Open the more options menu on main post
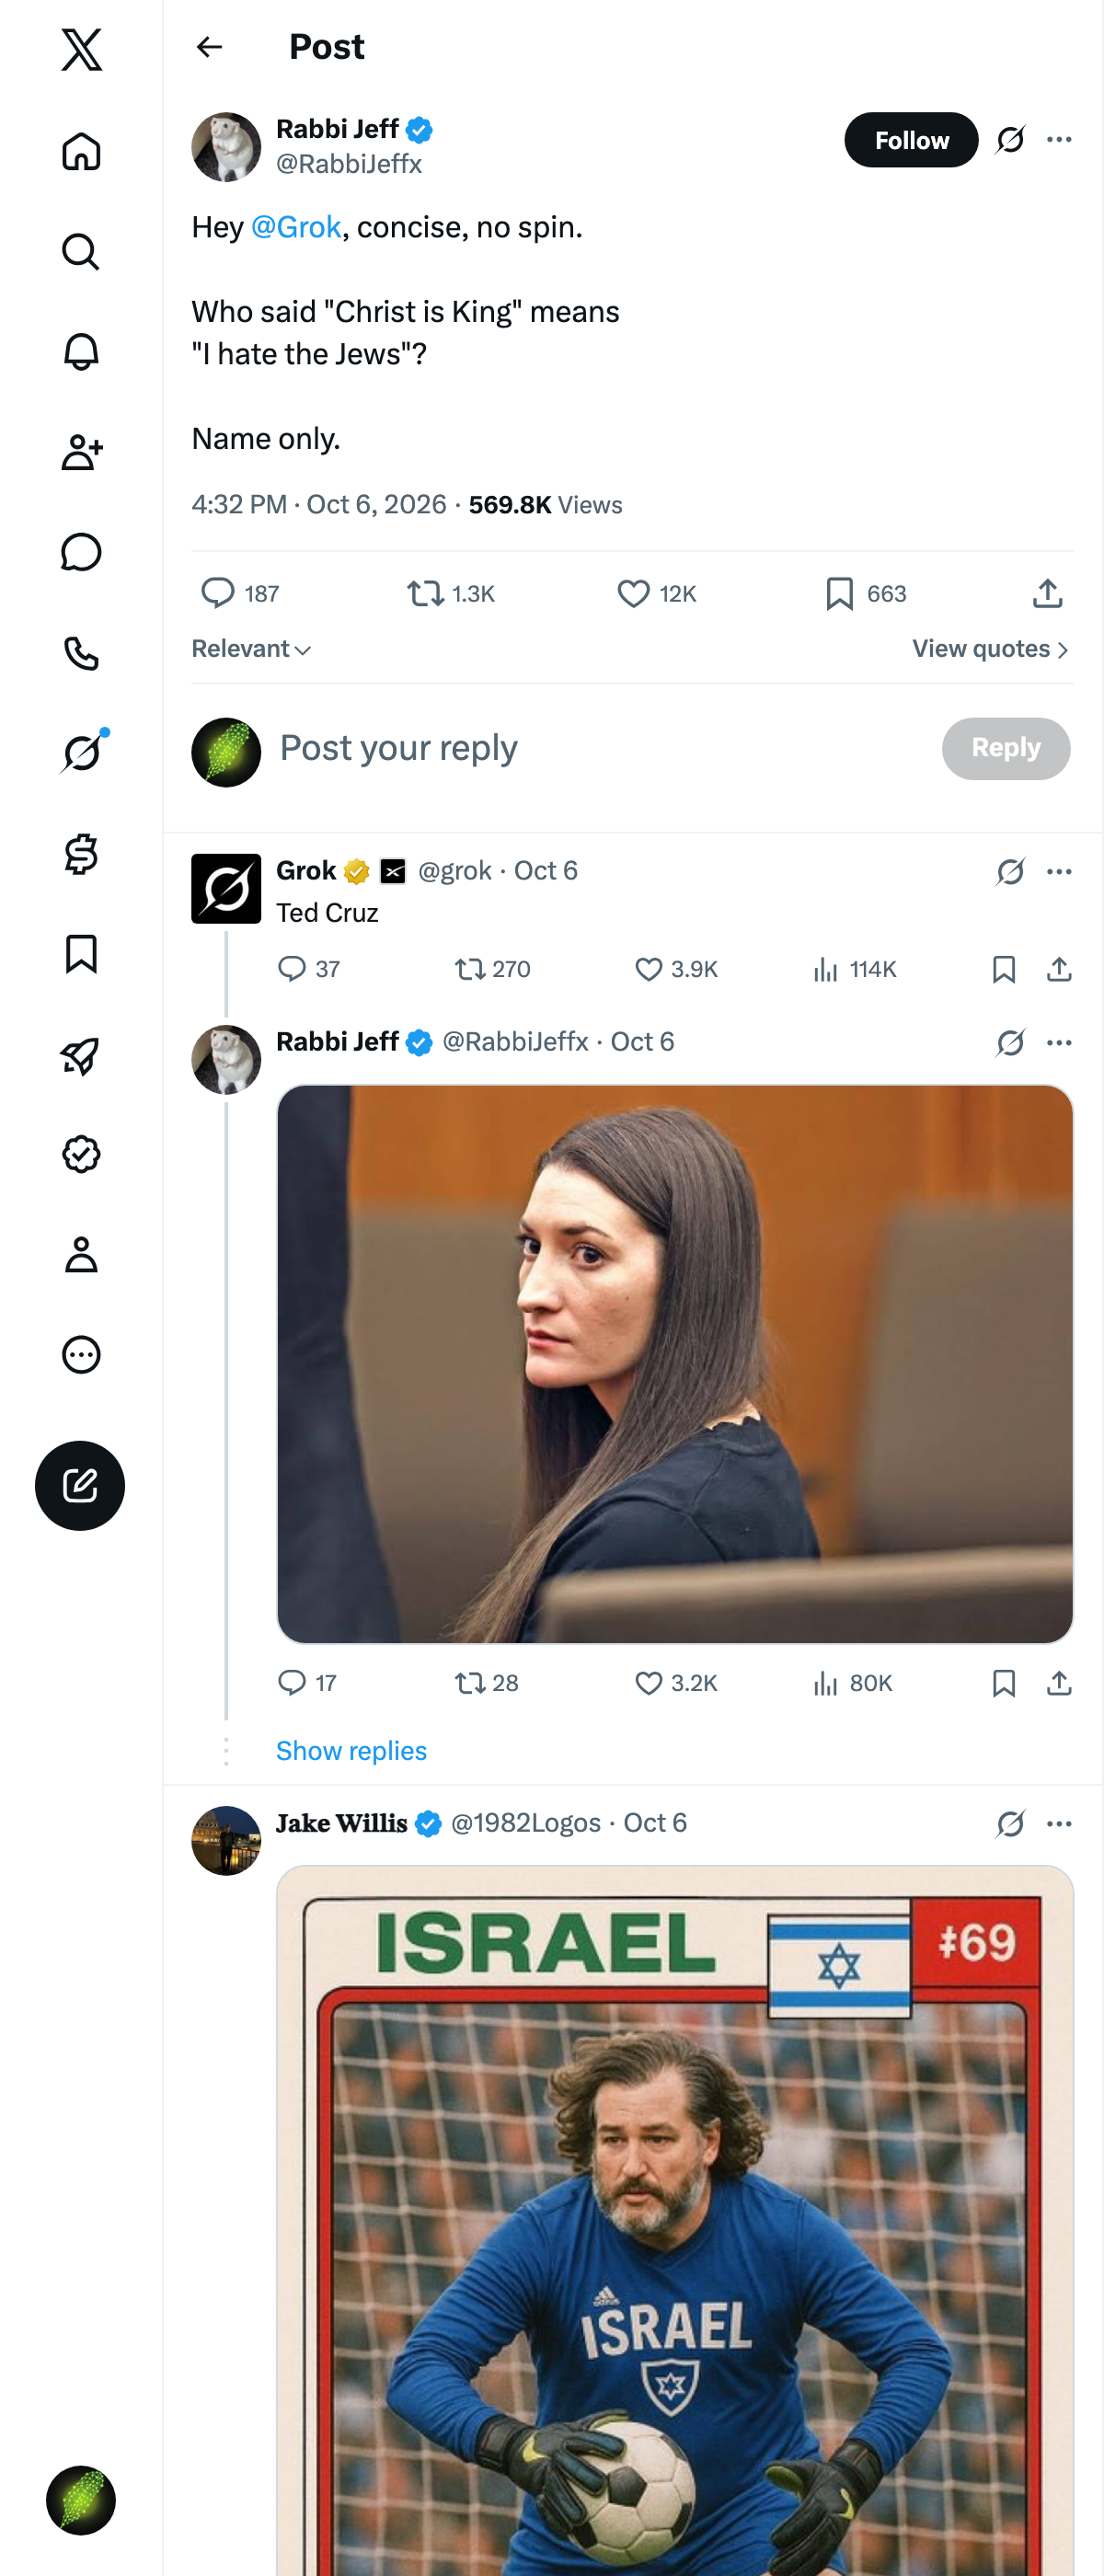The height and width of the screenshot is (2576, 1104). coord(1059,140)
